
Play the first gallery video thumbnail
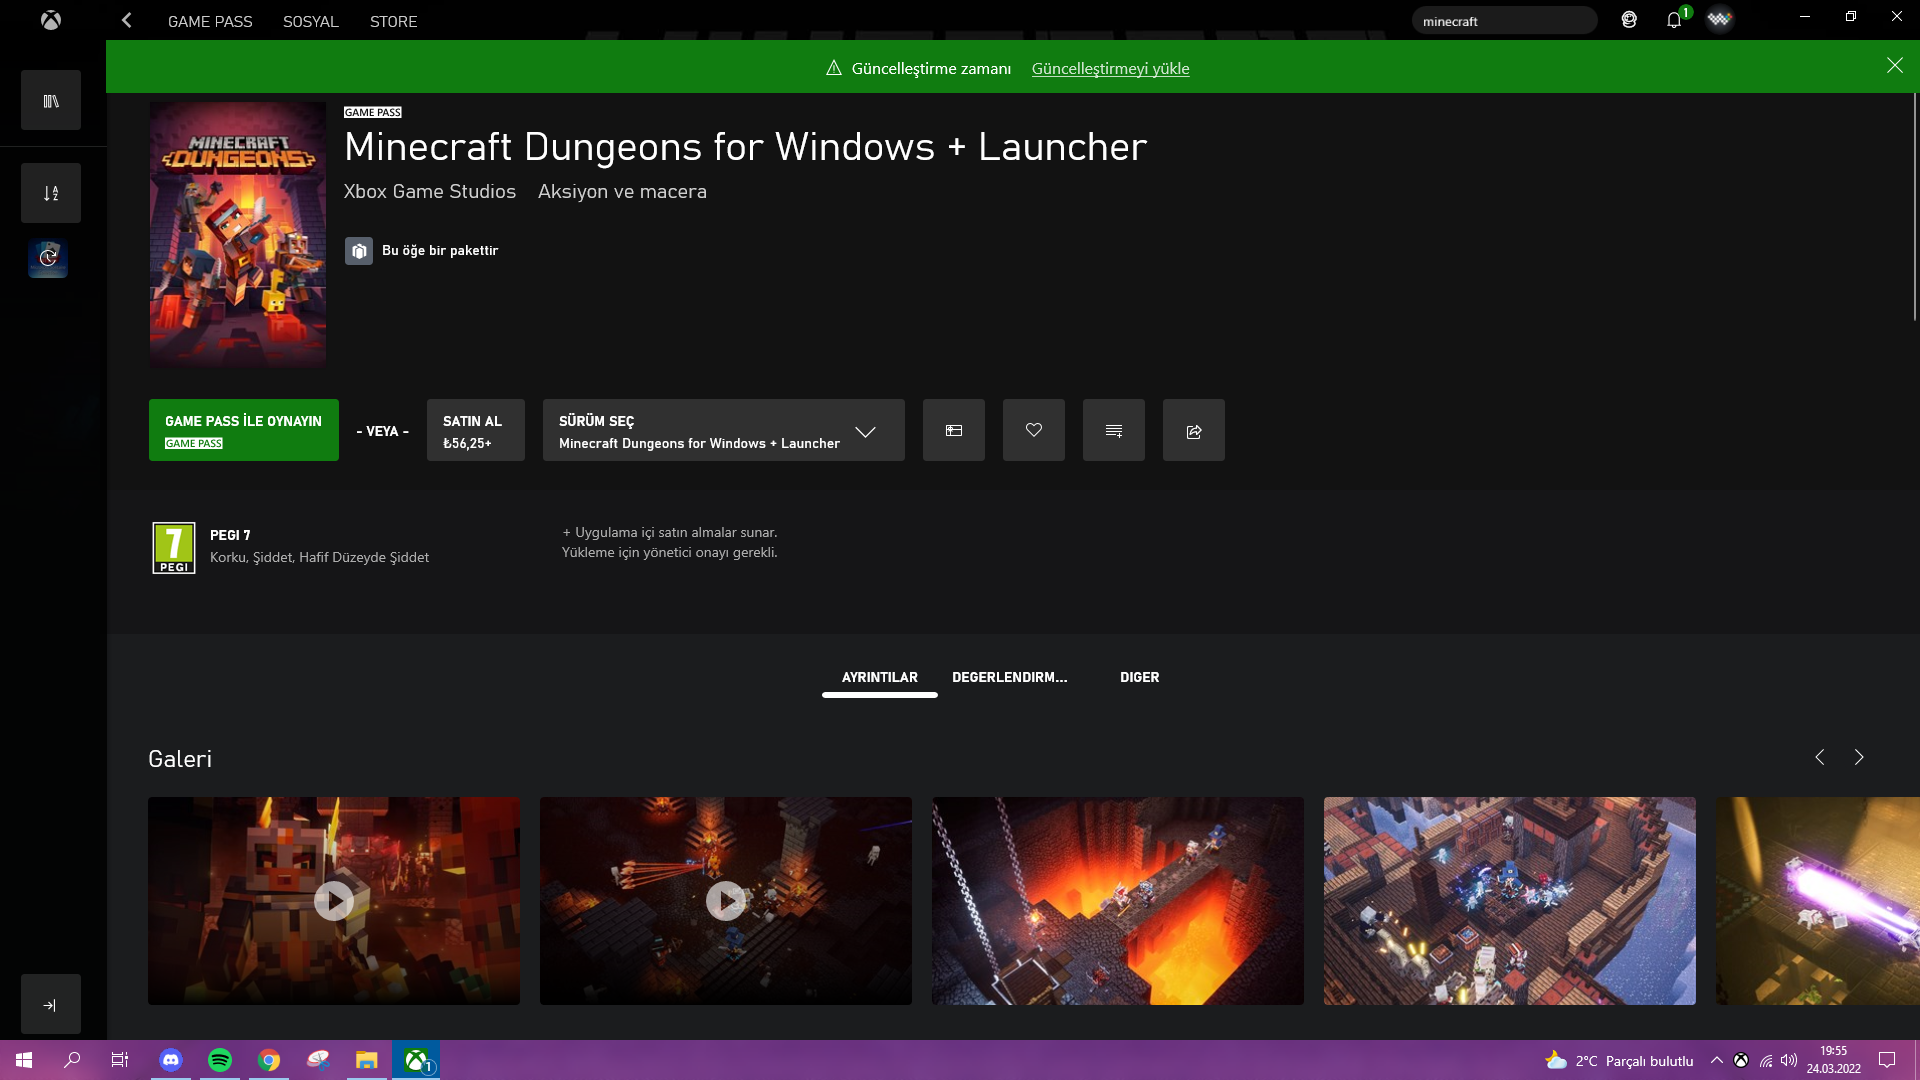(x=333, y=900)
